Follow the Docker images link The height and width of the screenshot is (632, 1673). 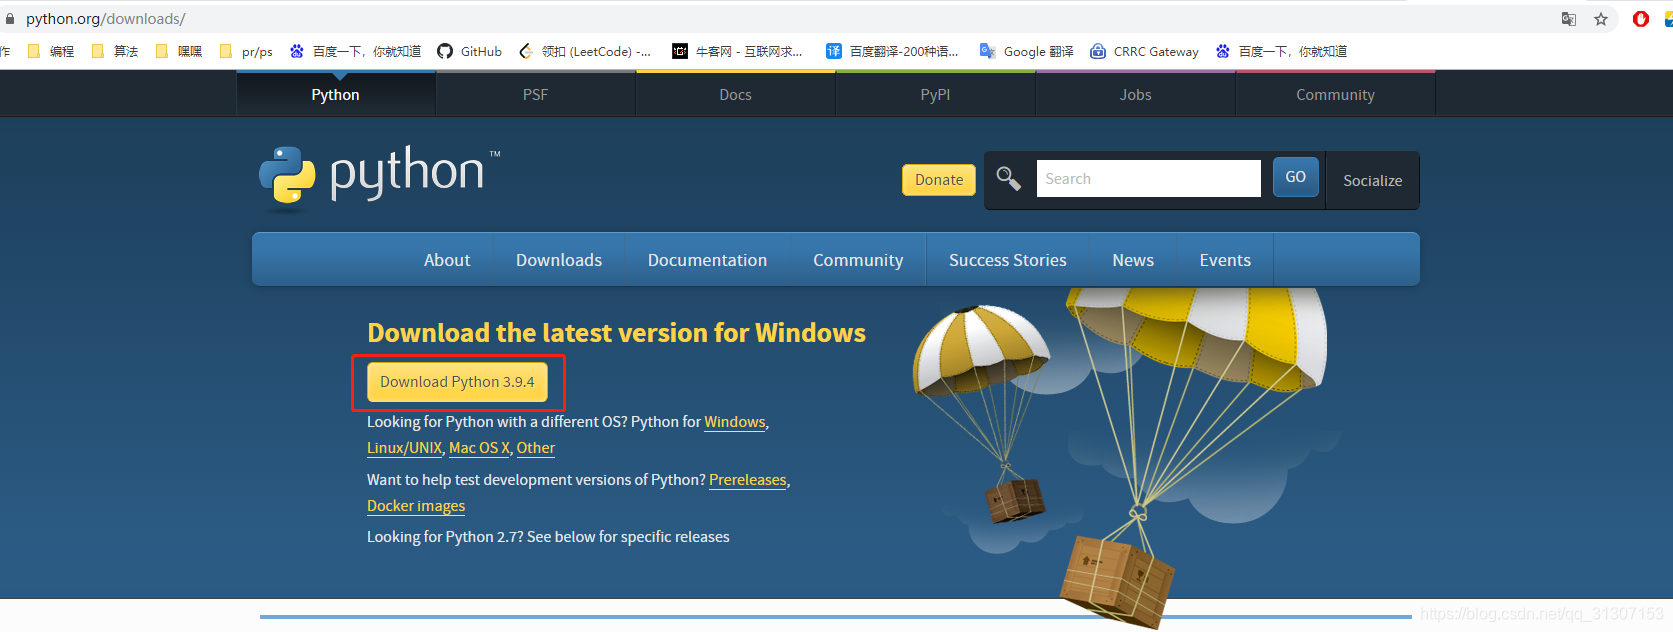pos(416,506)
